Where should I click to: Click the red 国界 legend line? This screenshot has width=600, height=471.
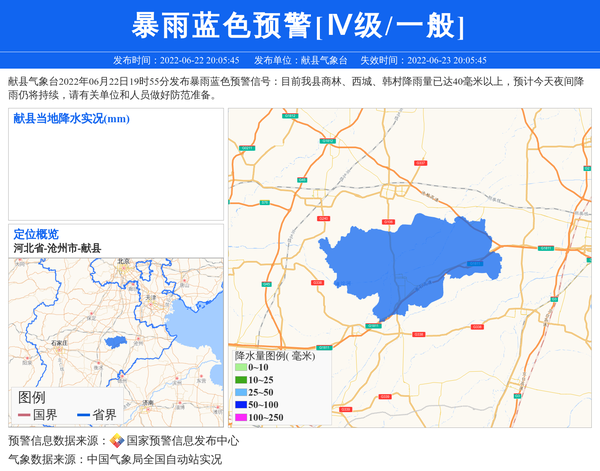[24, 415]
